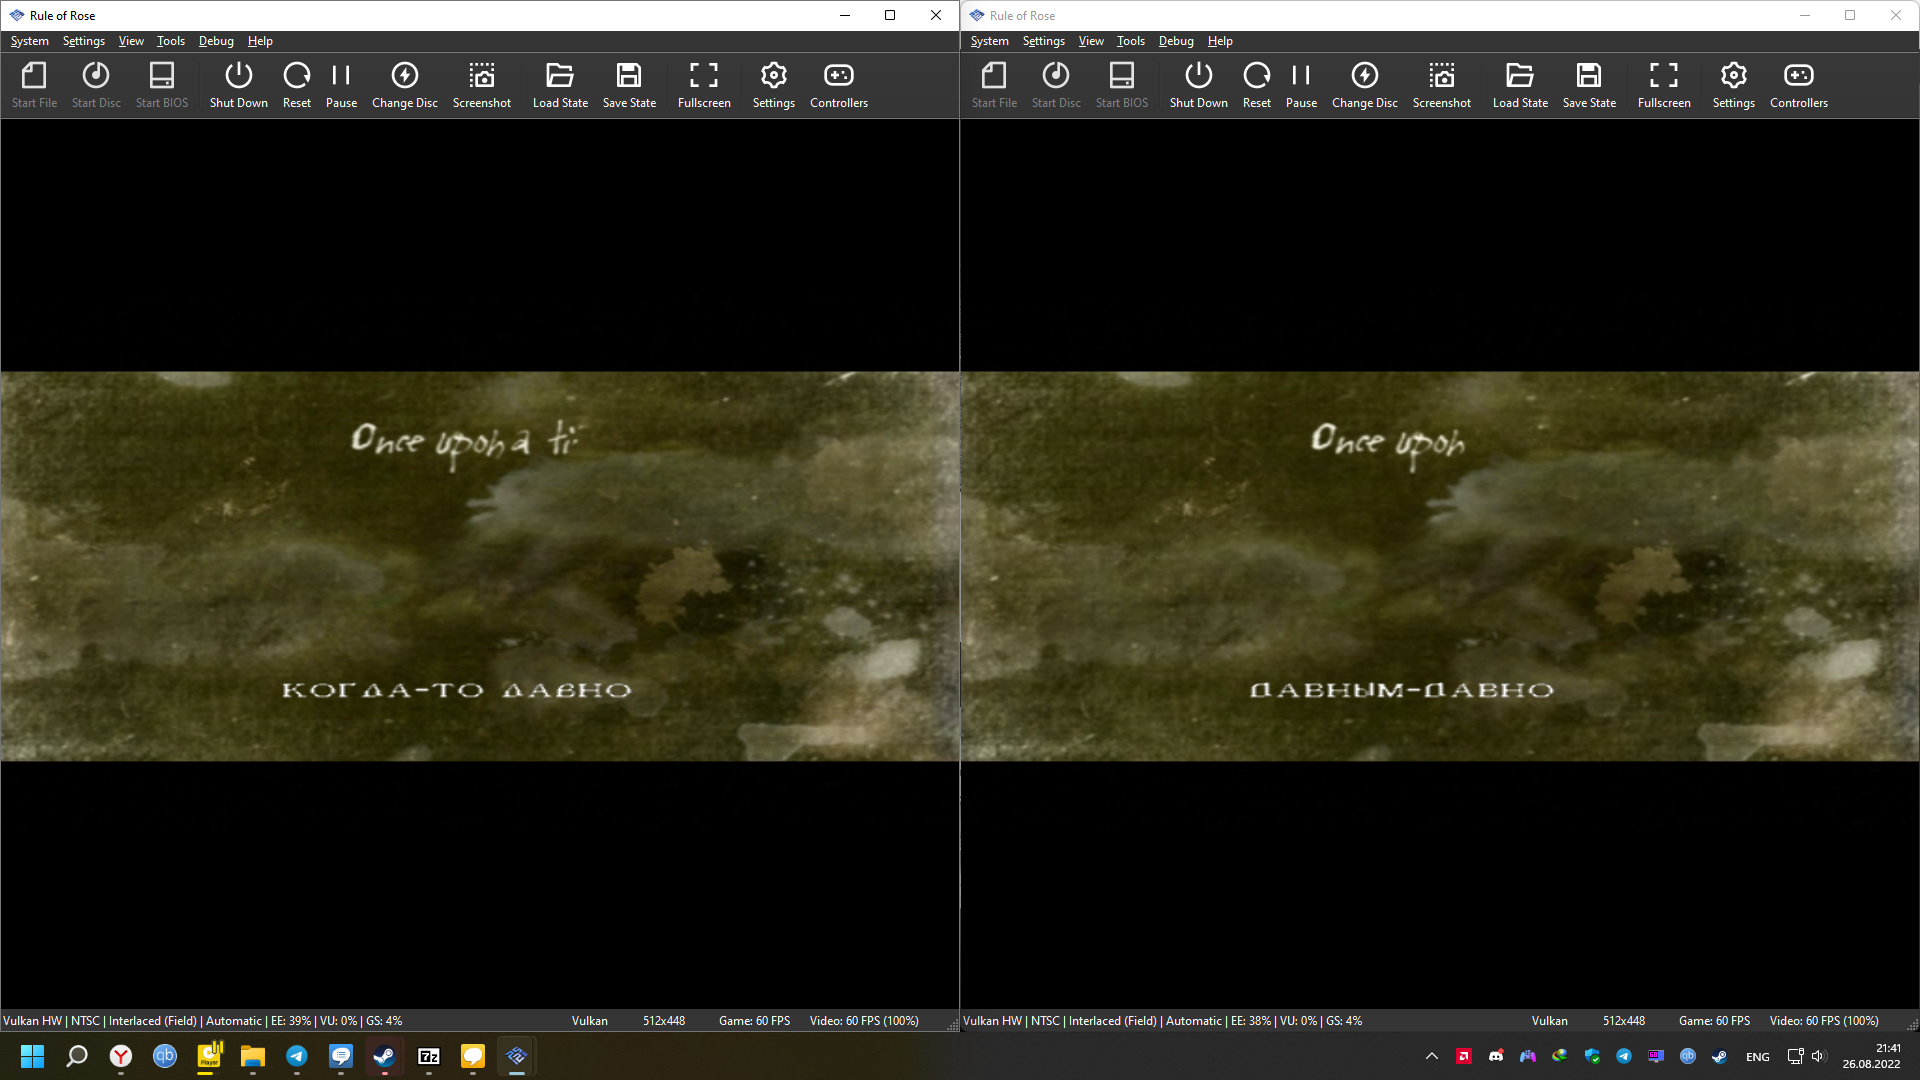This screenshot has width=1920, height=1080.
Task: Click right status bar 'Video: 60 FPS (100%)'
Action: pos(1824,1021)
